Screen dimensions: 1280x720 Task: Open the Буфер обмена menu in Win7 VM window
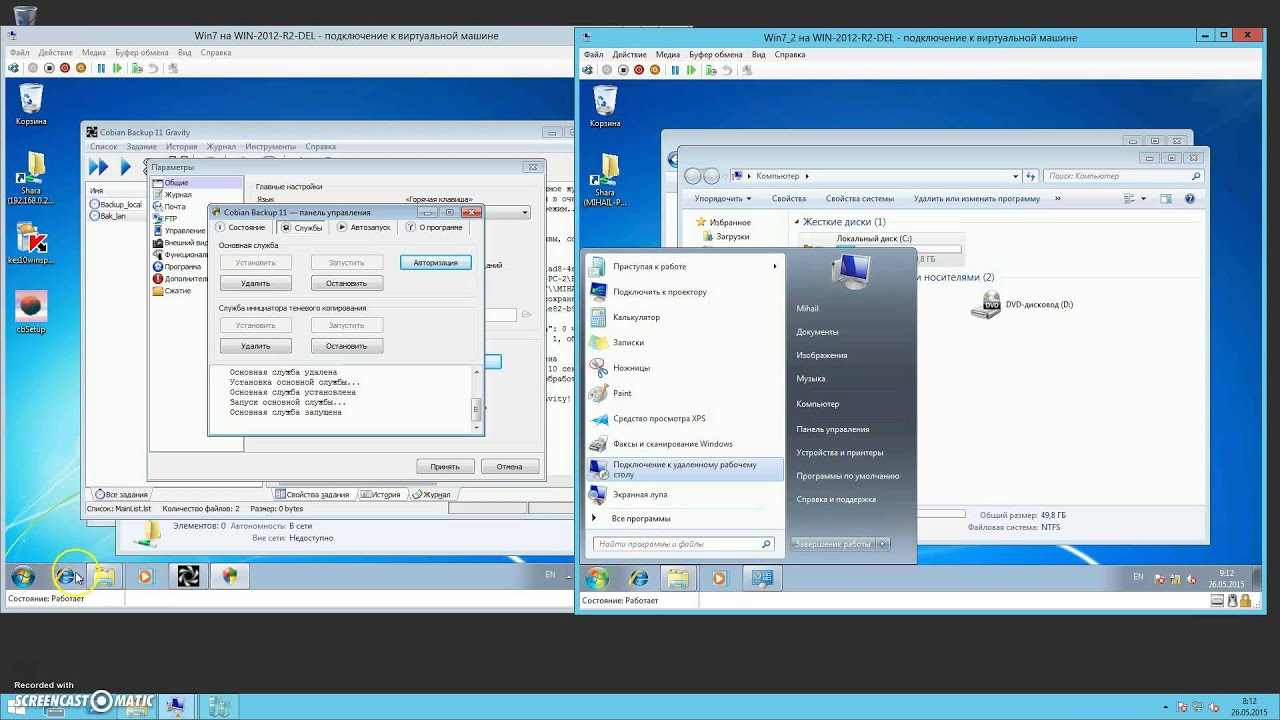pos(141,53)
